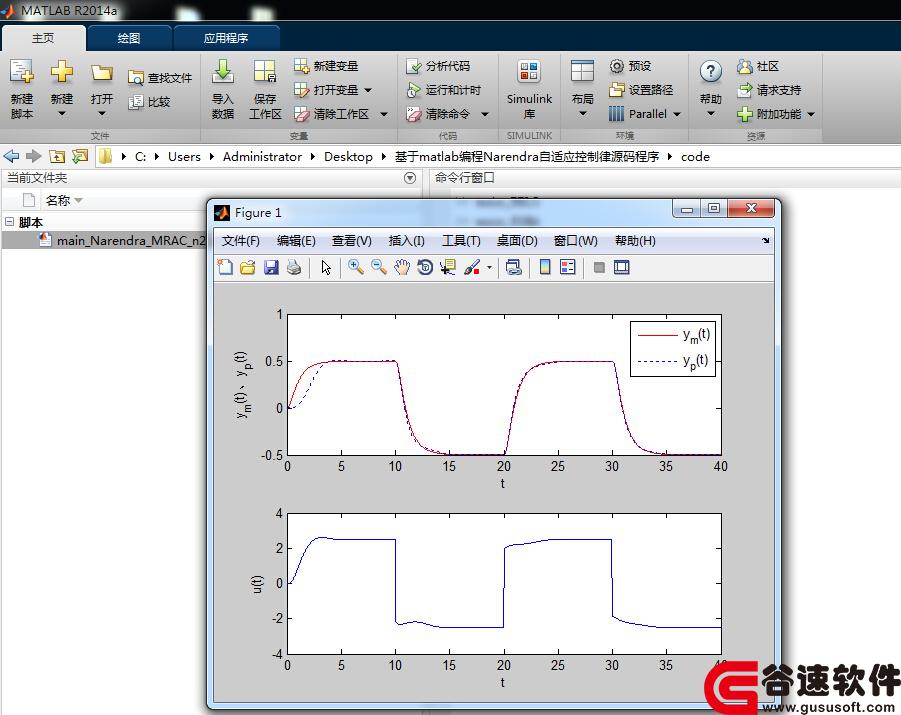Open the 桌面(D) menu in Figure 1
Image resolution: width=901 pixels, height=715 pixels.
click(x=517, y=241)
